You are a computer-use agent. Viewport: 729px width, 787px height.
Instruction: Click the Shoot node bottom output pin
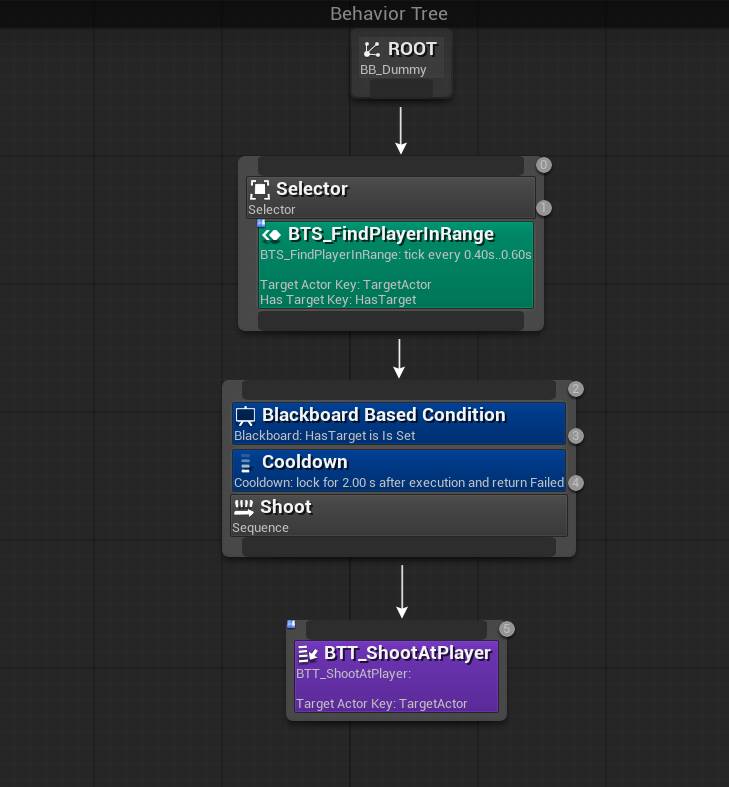tap(399, 547)
